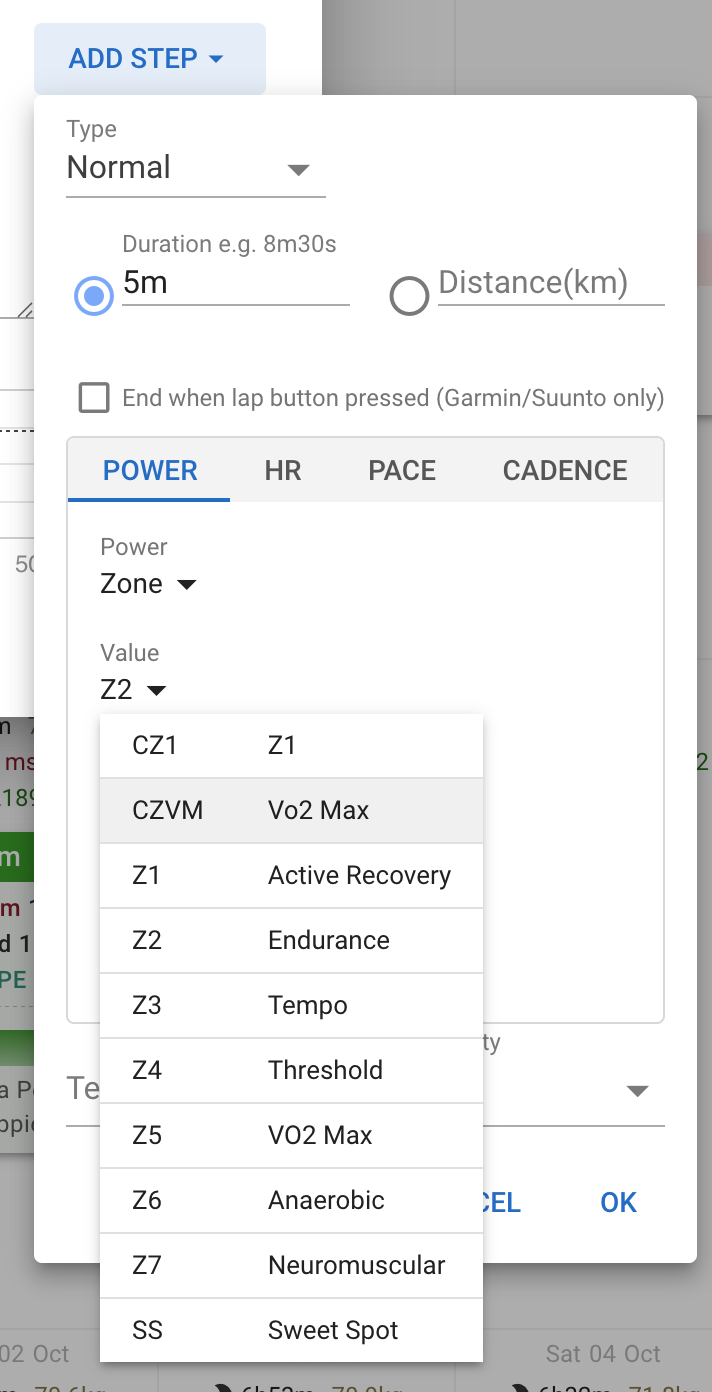Image resolution: width=712 pixels, height=1392 pixels.
Task: Choose CZVM Vo2 Max option
Action: (291, 810)
